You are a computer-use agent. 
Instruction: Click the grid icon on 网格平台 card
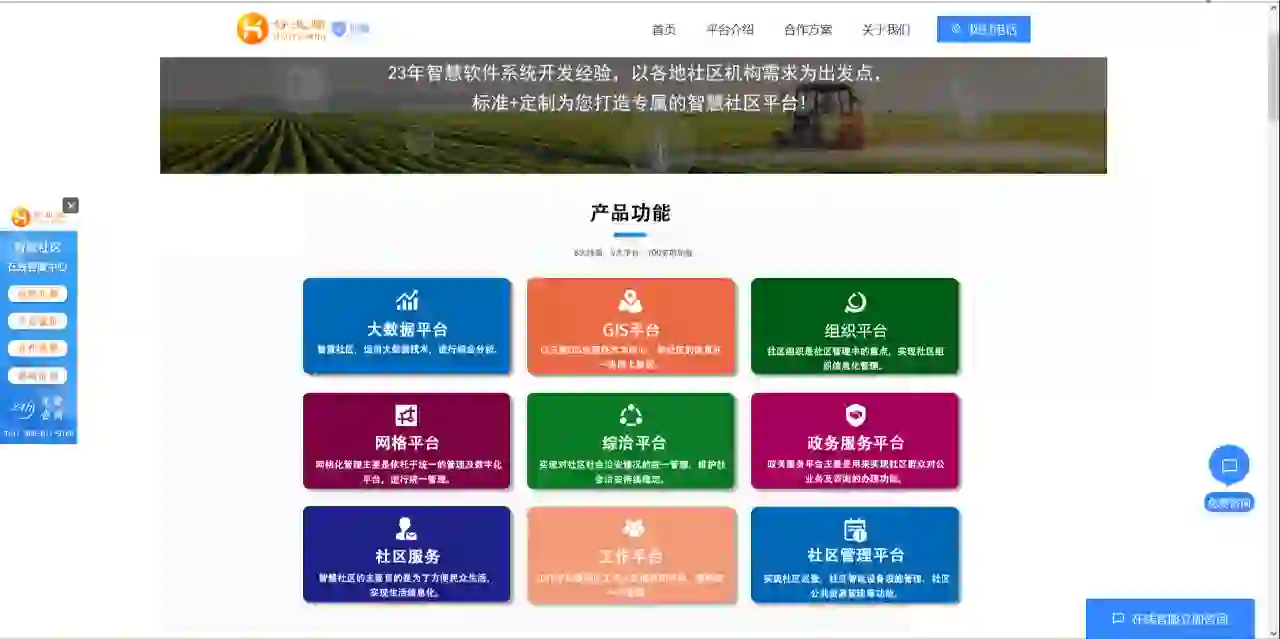406,413
